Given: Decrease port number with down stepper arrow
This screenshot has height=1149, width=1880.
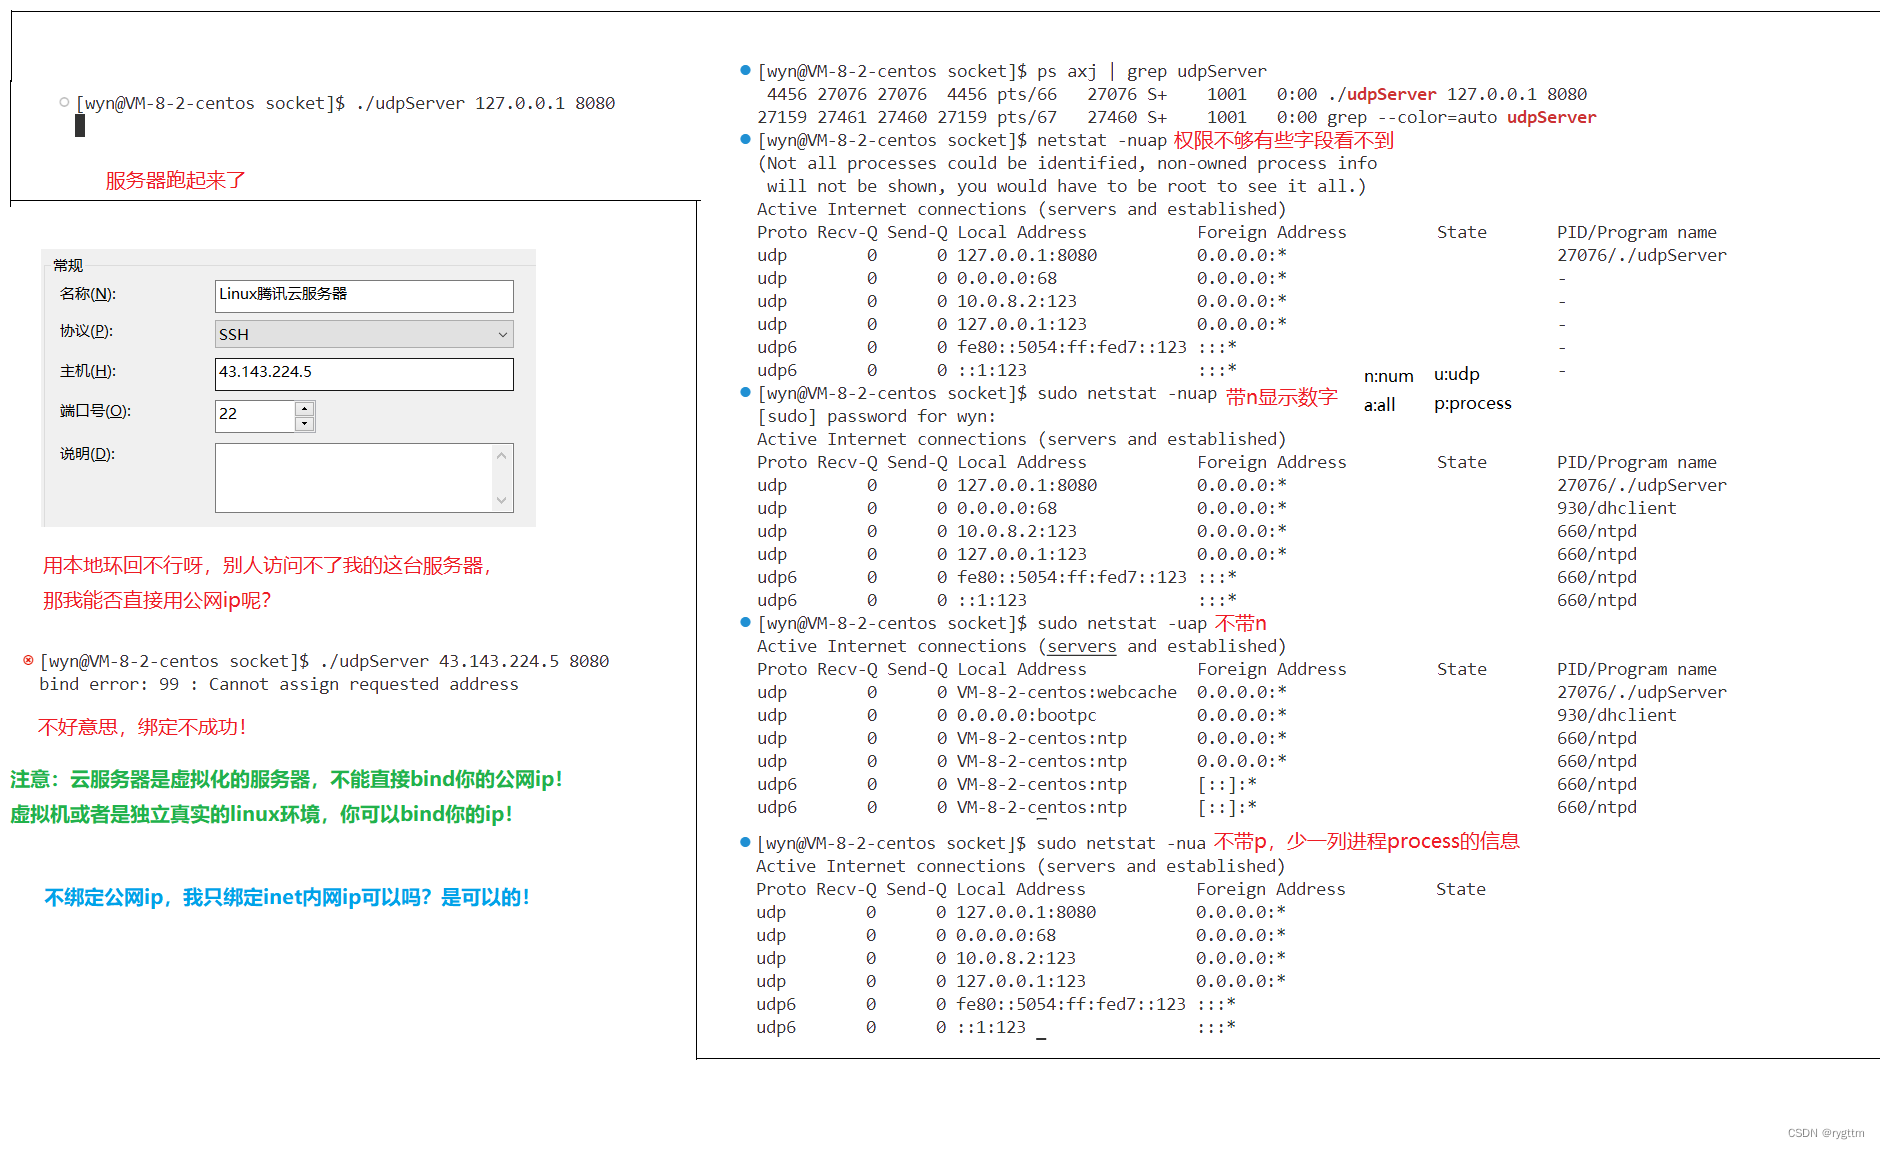Looking at the screenshot, I should [x=305, y=424].
